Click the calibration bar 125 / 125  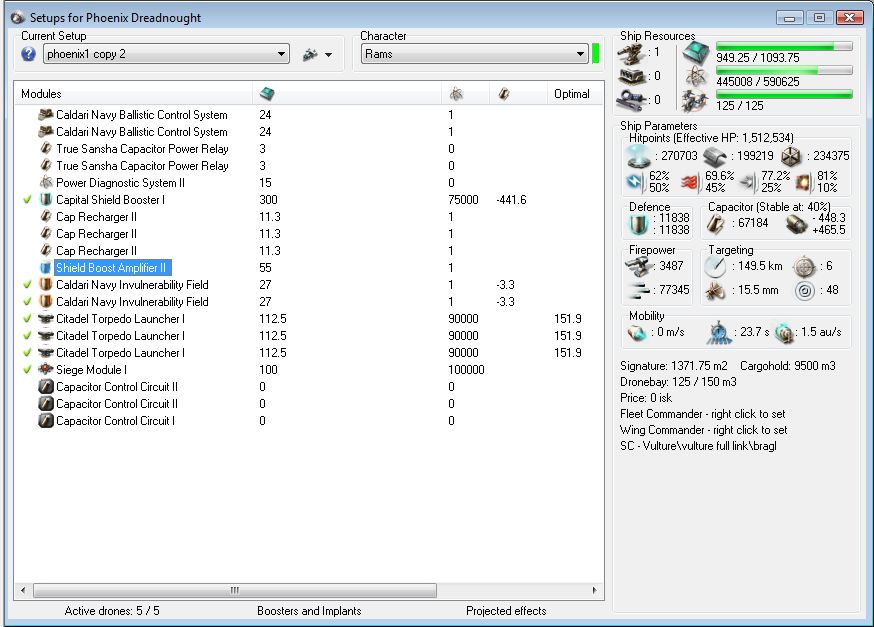(784, 95)
